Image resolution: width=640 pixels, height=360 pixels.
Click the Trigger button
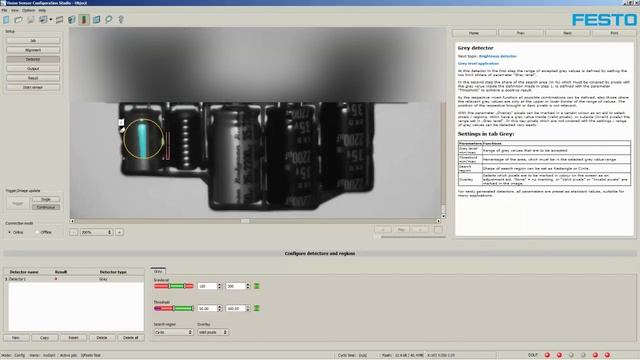tap(18, 203)
